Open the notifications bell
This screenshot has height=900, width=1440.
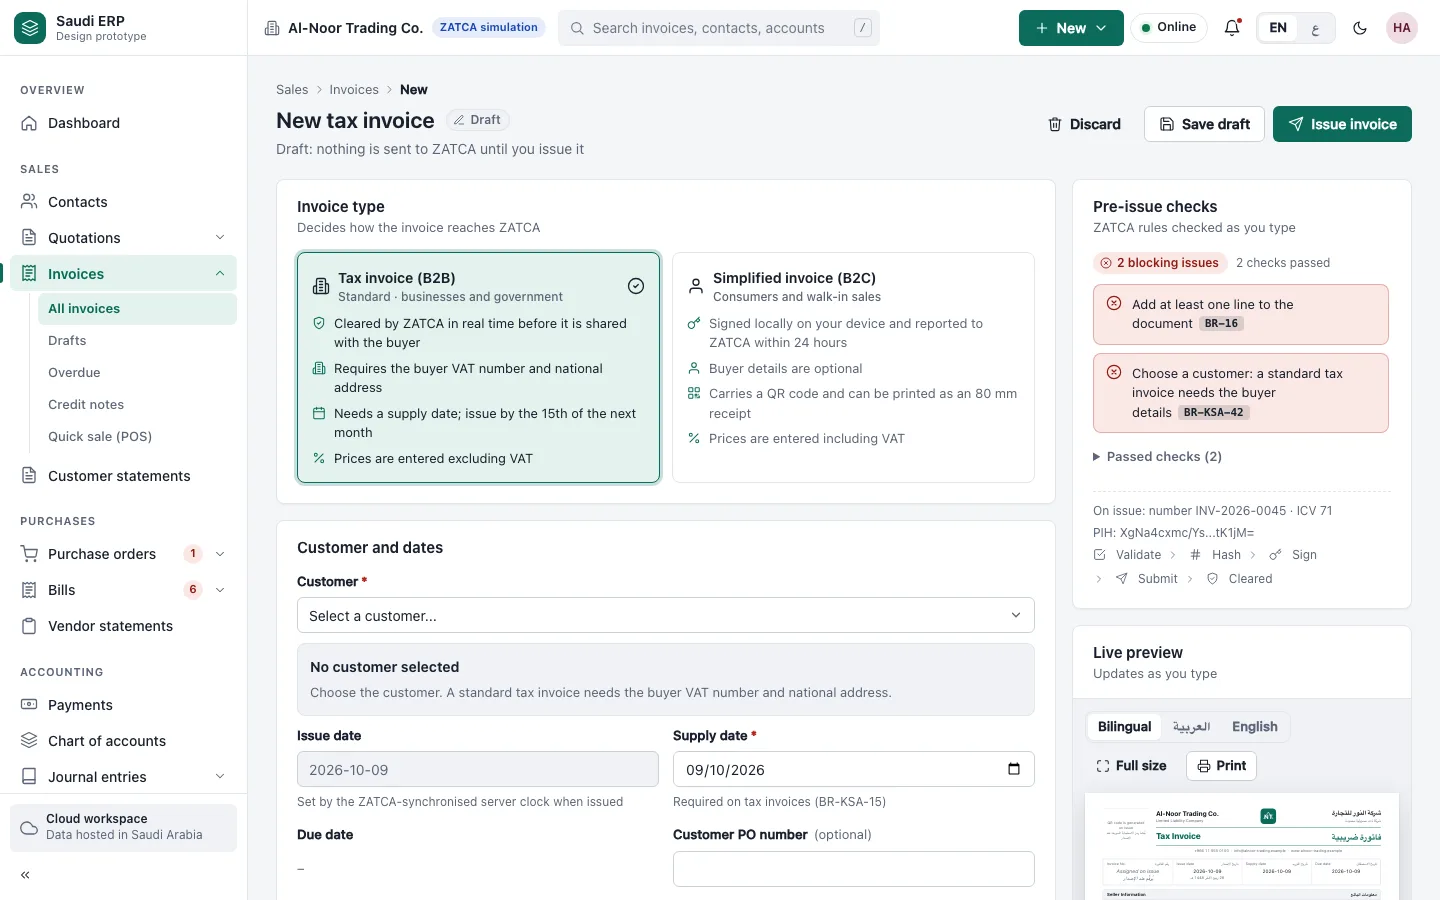[x=1232, y=28]
